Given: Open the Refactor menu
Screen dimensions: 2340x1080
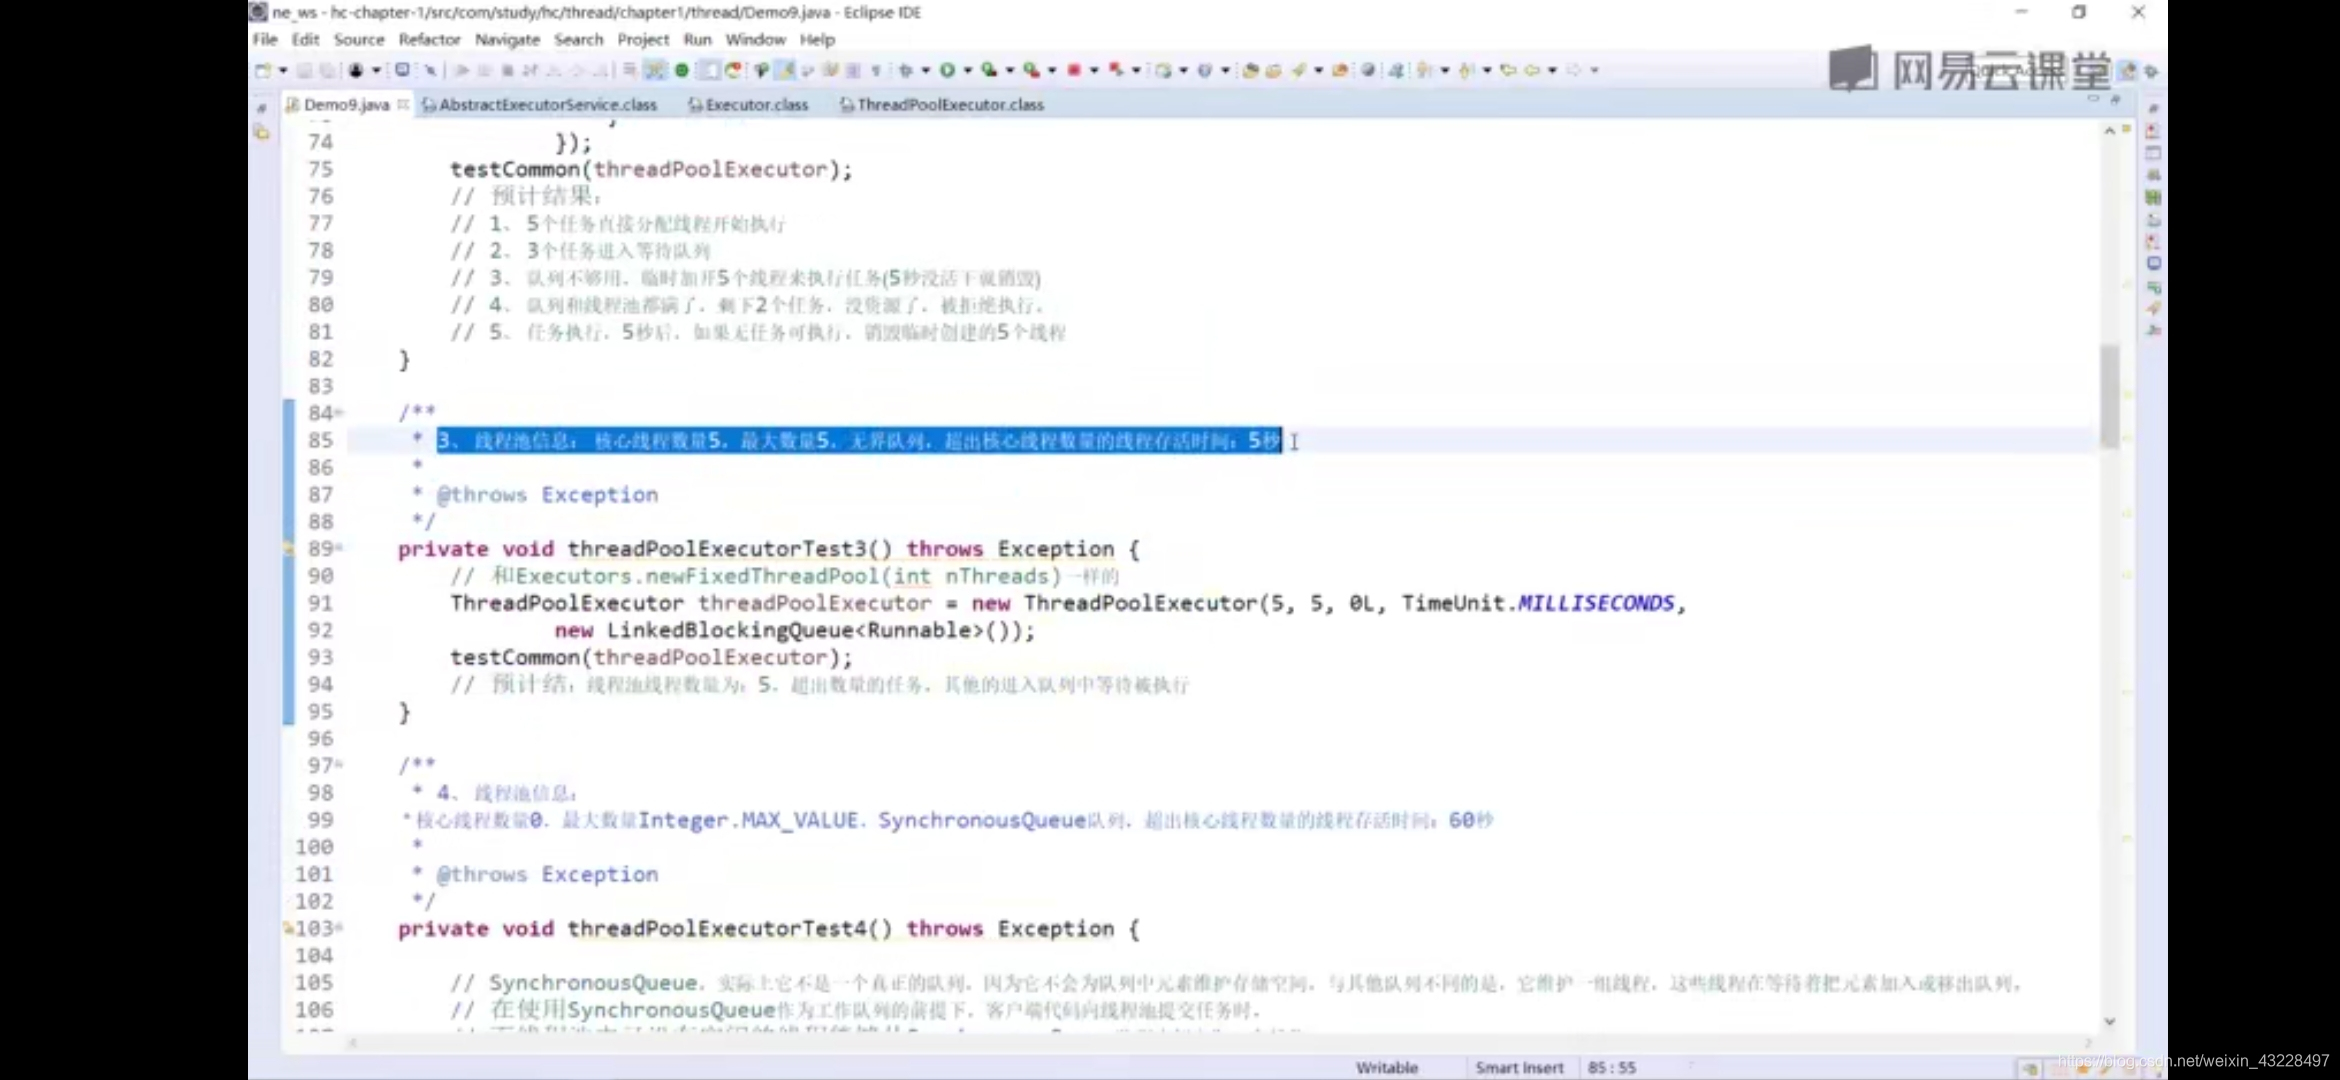Looking at the screenshot, I should pos(429,39).
